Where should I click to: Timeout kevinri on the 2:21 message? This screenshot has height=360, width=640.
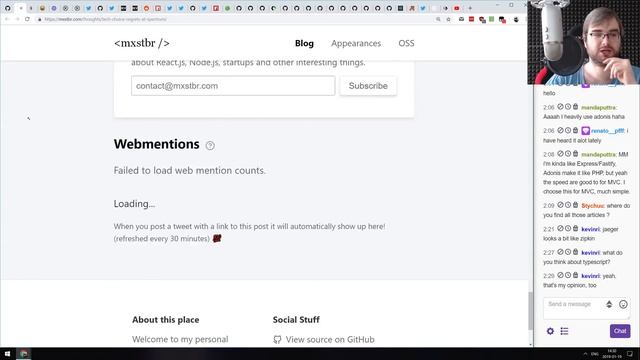pyautogui.click(x=568, y=229)
